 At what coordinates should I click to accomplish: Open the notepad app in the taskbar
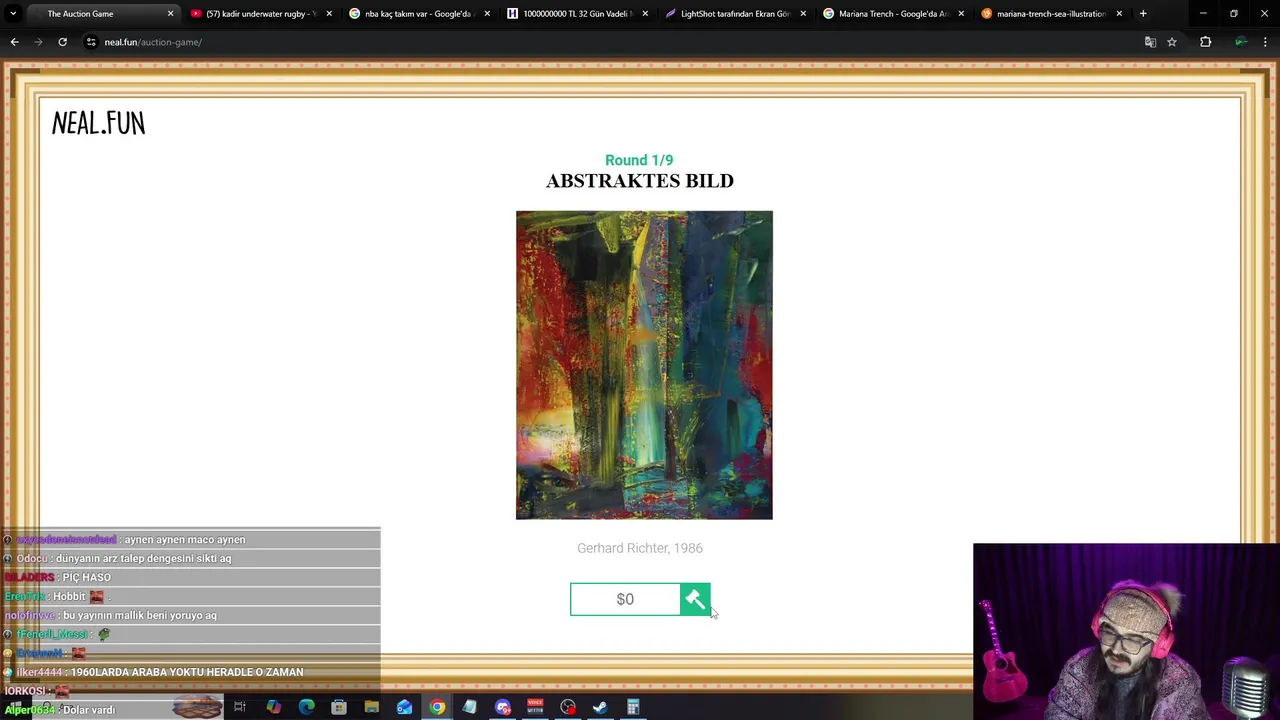tap(469, 707)
